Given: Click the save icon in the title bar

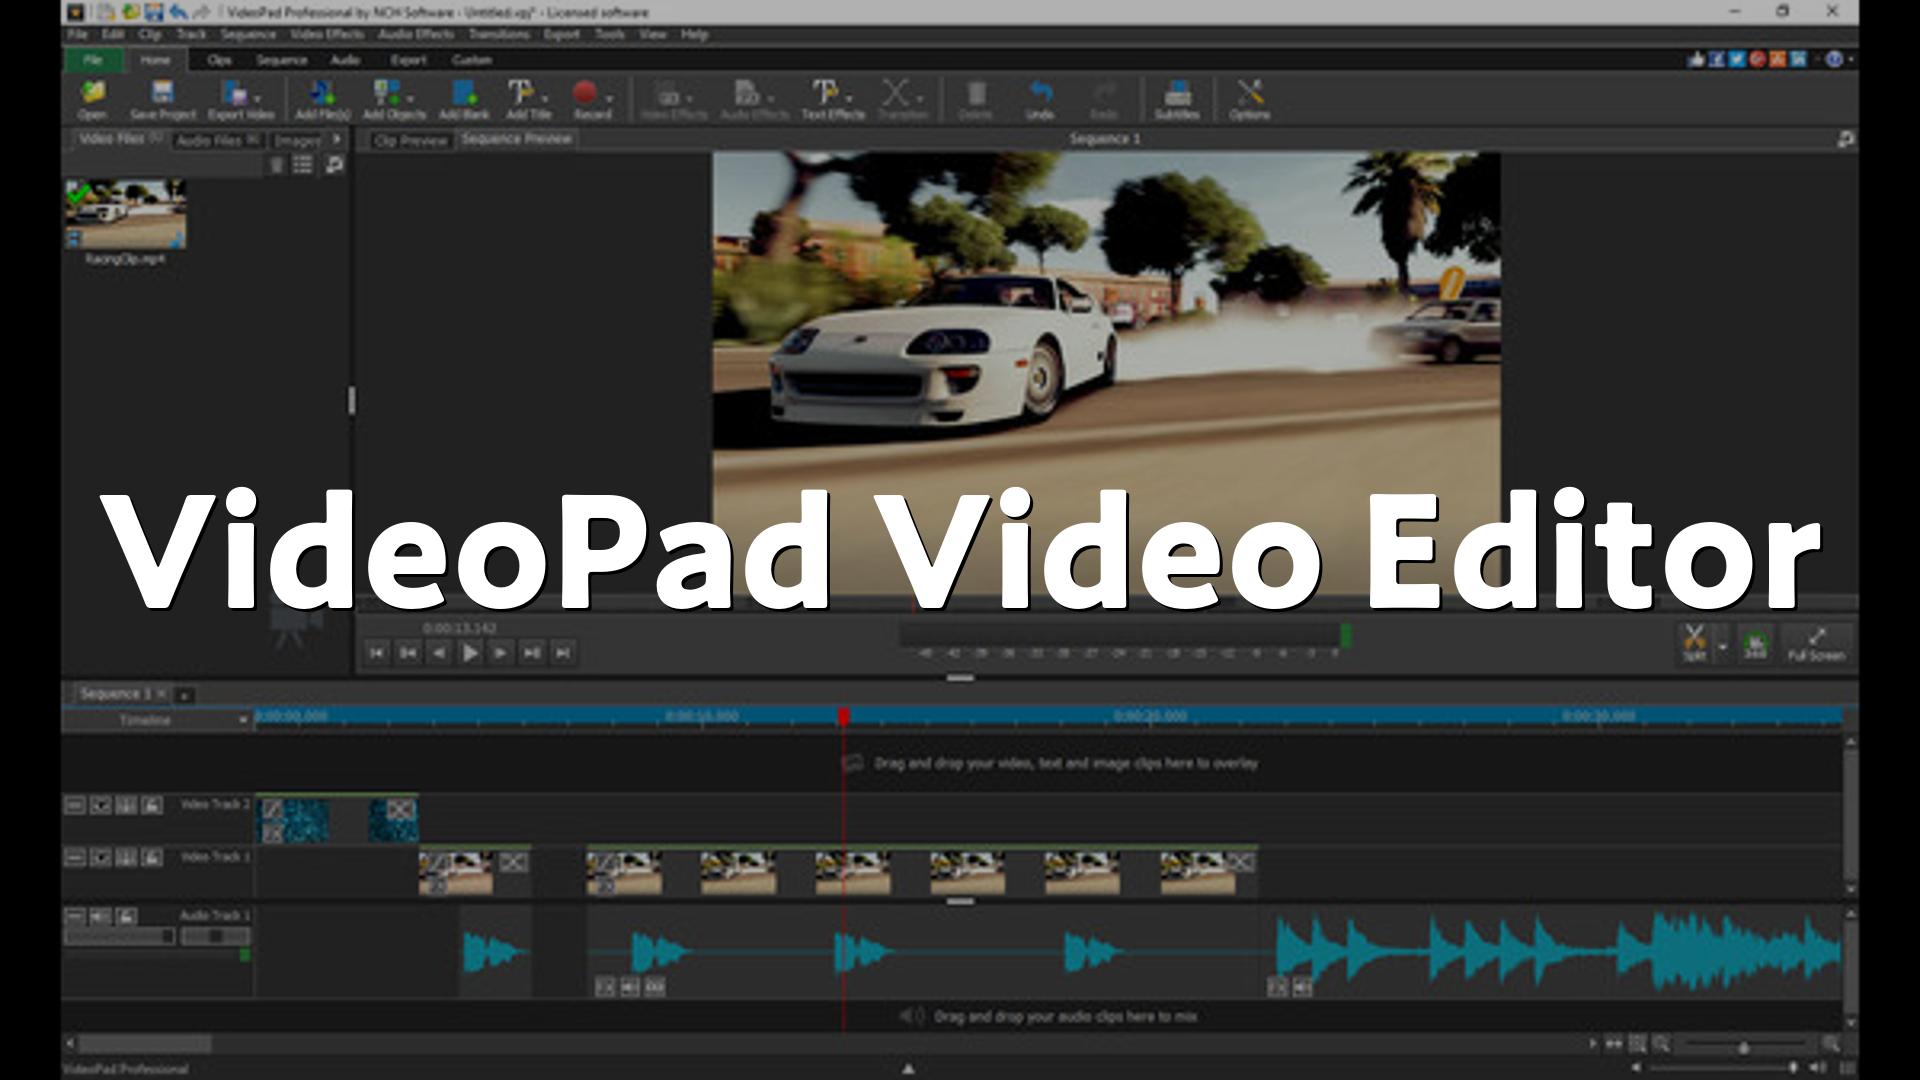Looking at the screenshot, I should point(153,12).
